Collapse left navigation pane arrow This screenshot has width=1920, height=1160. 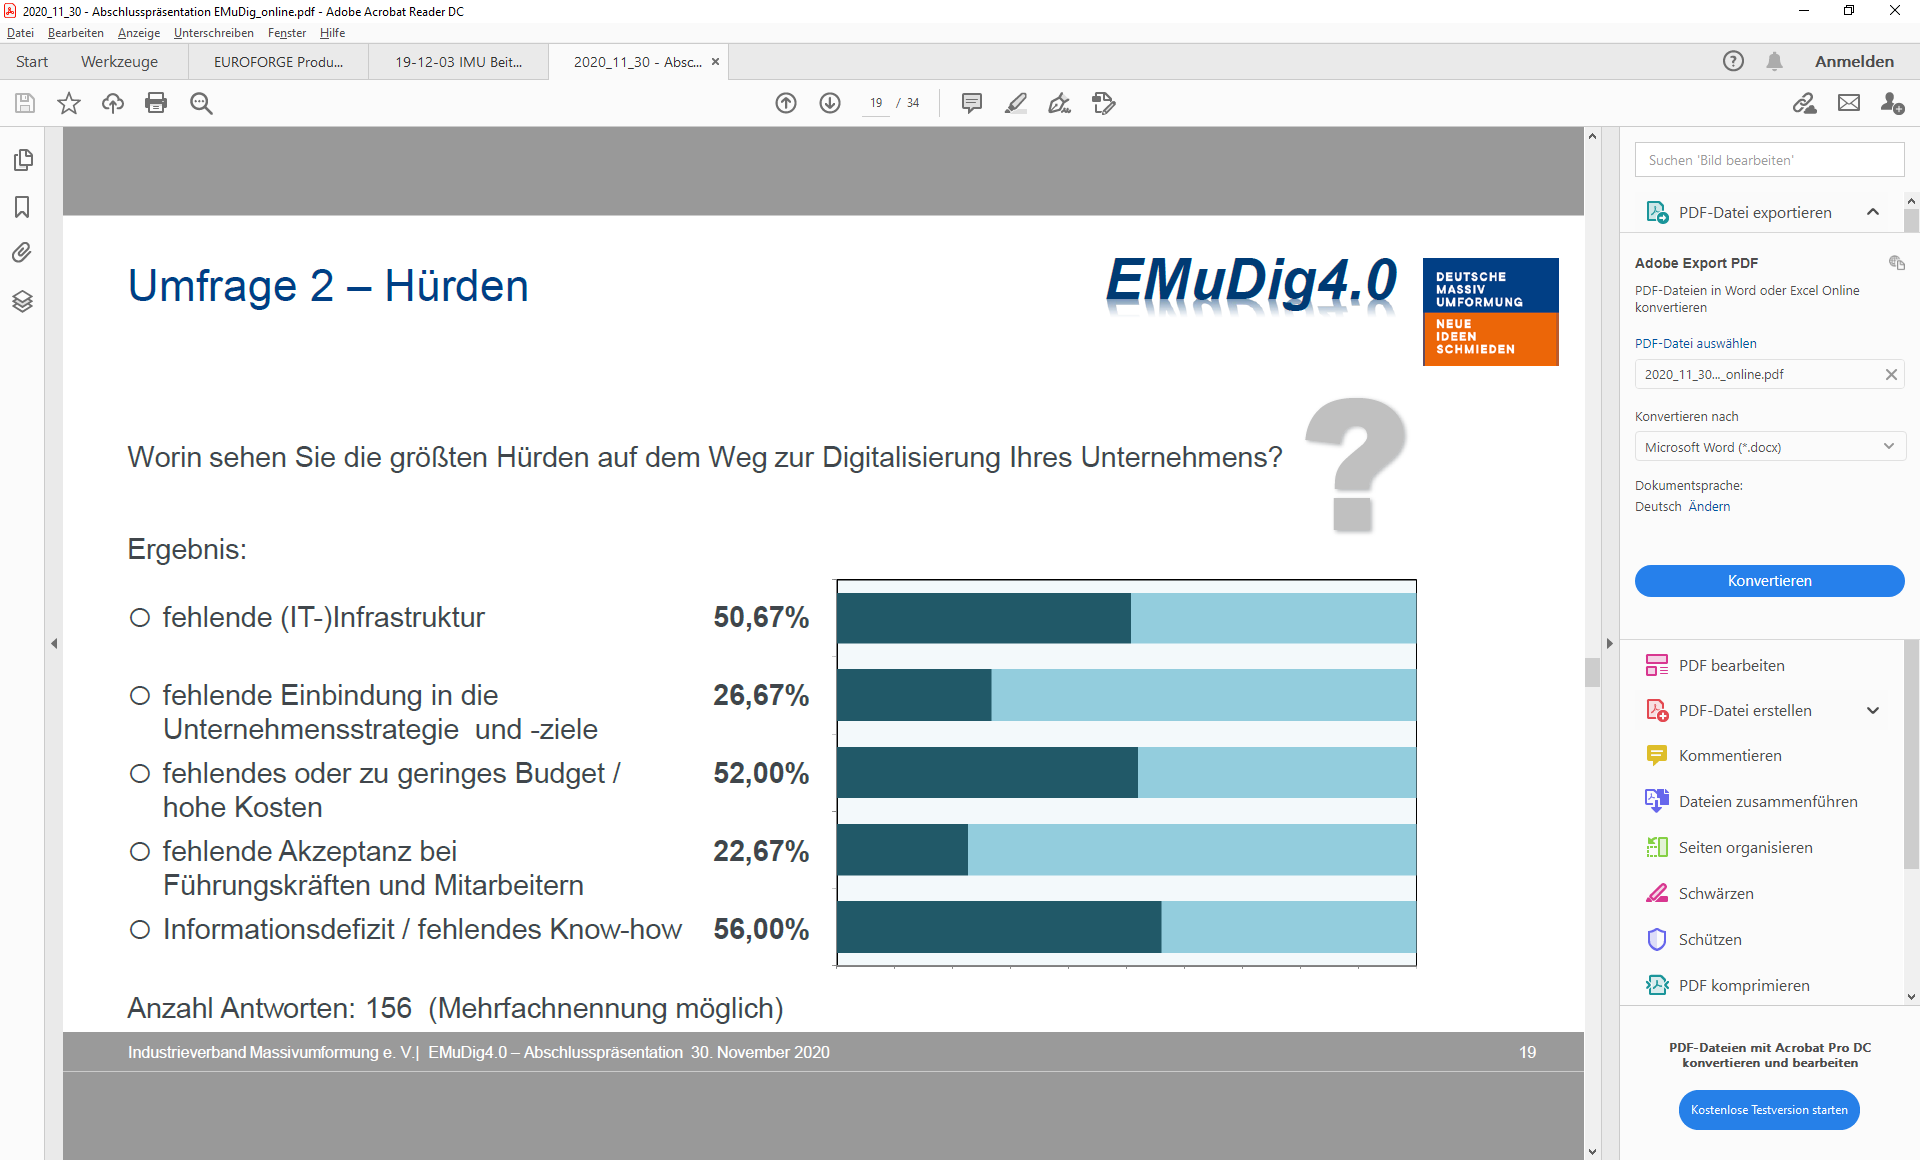tap(54, 643)
